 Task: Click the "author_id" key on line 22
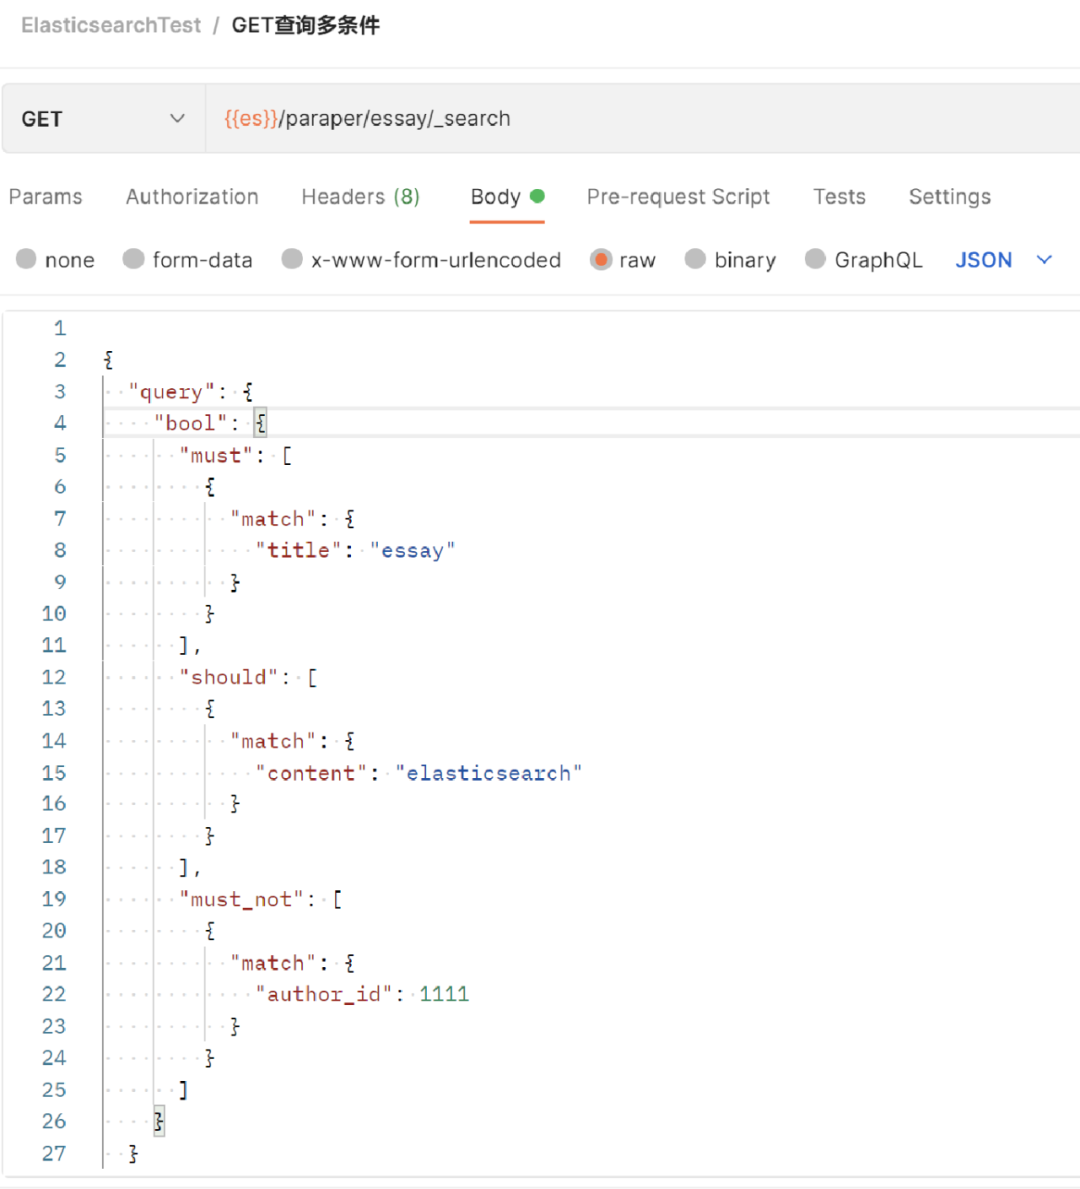(324, 994)
